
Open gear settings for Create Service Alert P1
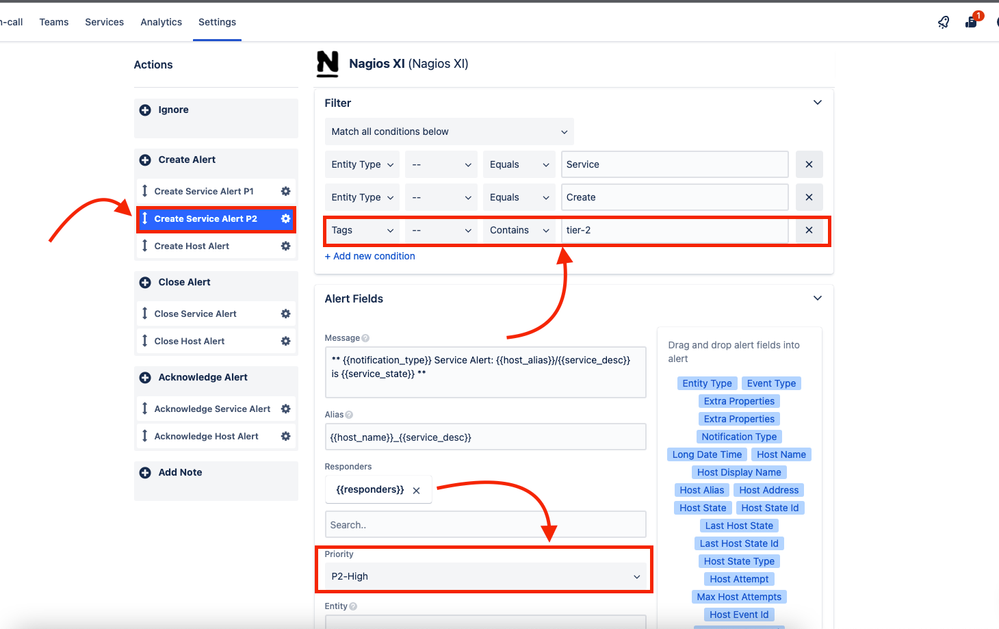coord(285,191)
